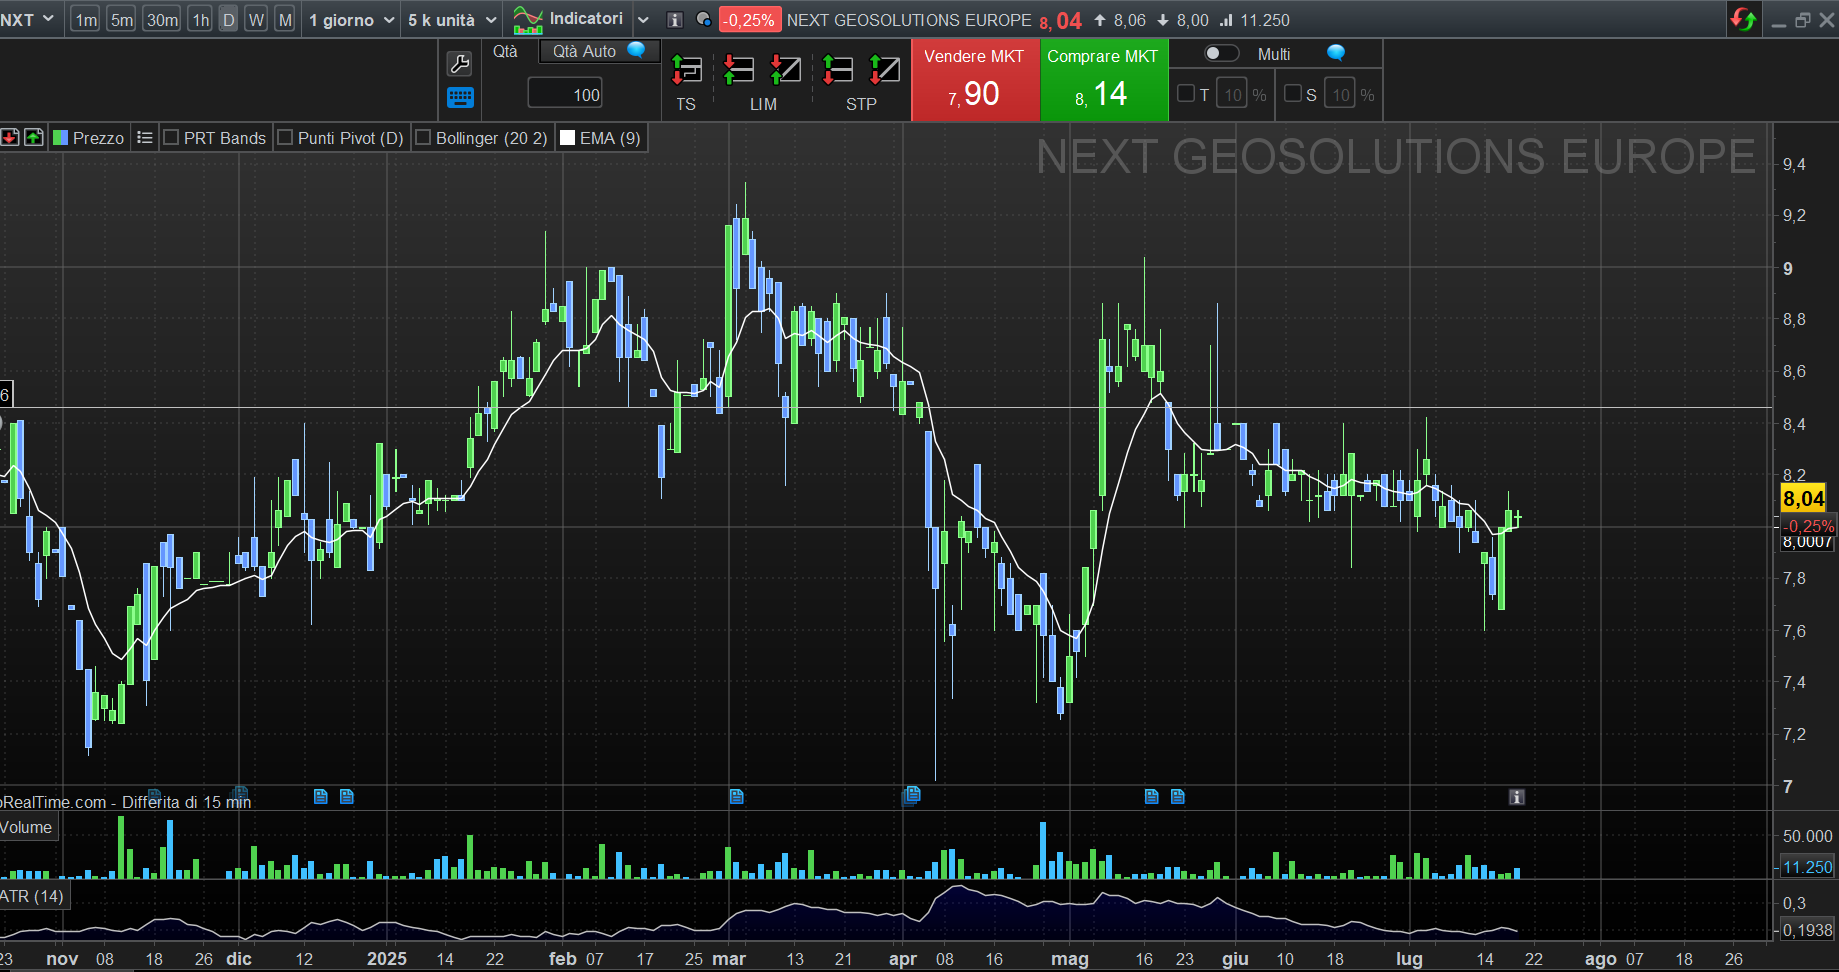This screenshot has height=972, width=1839.
Task: Click the red down-arrow icon beside Prezzo
Action: (10, 138)
